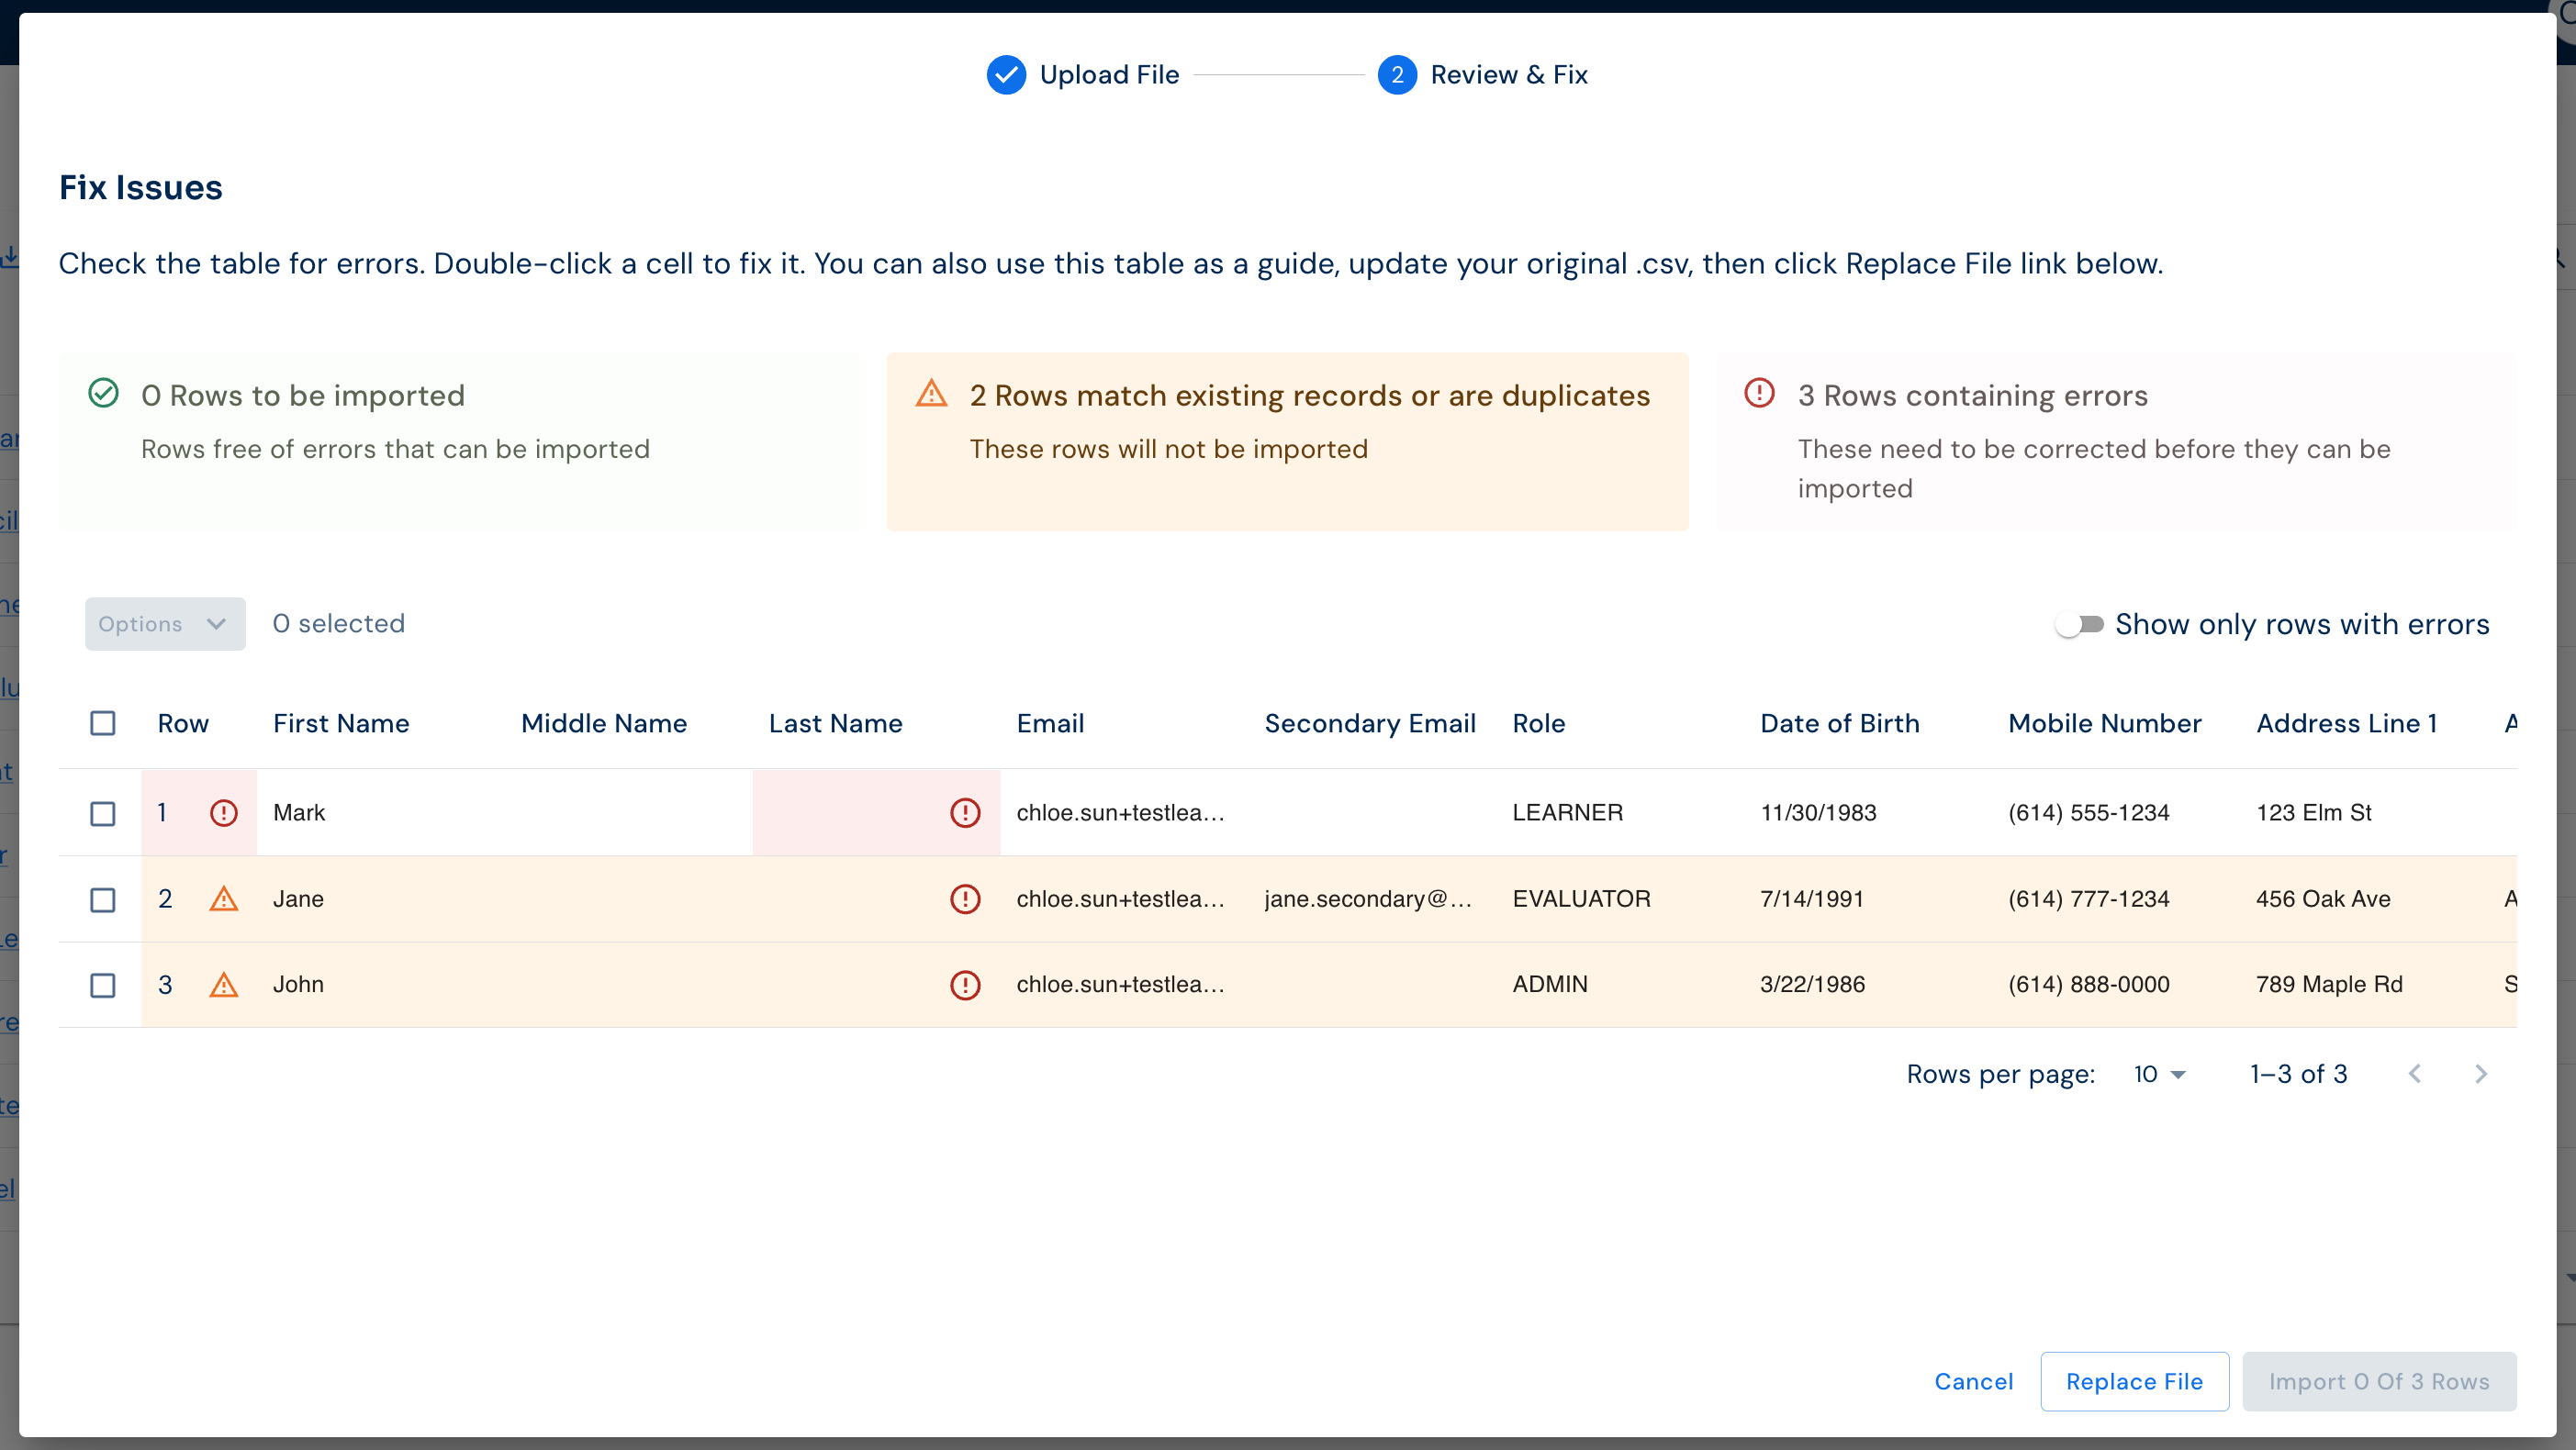The height and width of the screenshot is (1450, 2576).
Task: Click Last Name error icon in Mark's row
Action: coord(965,812)
